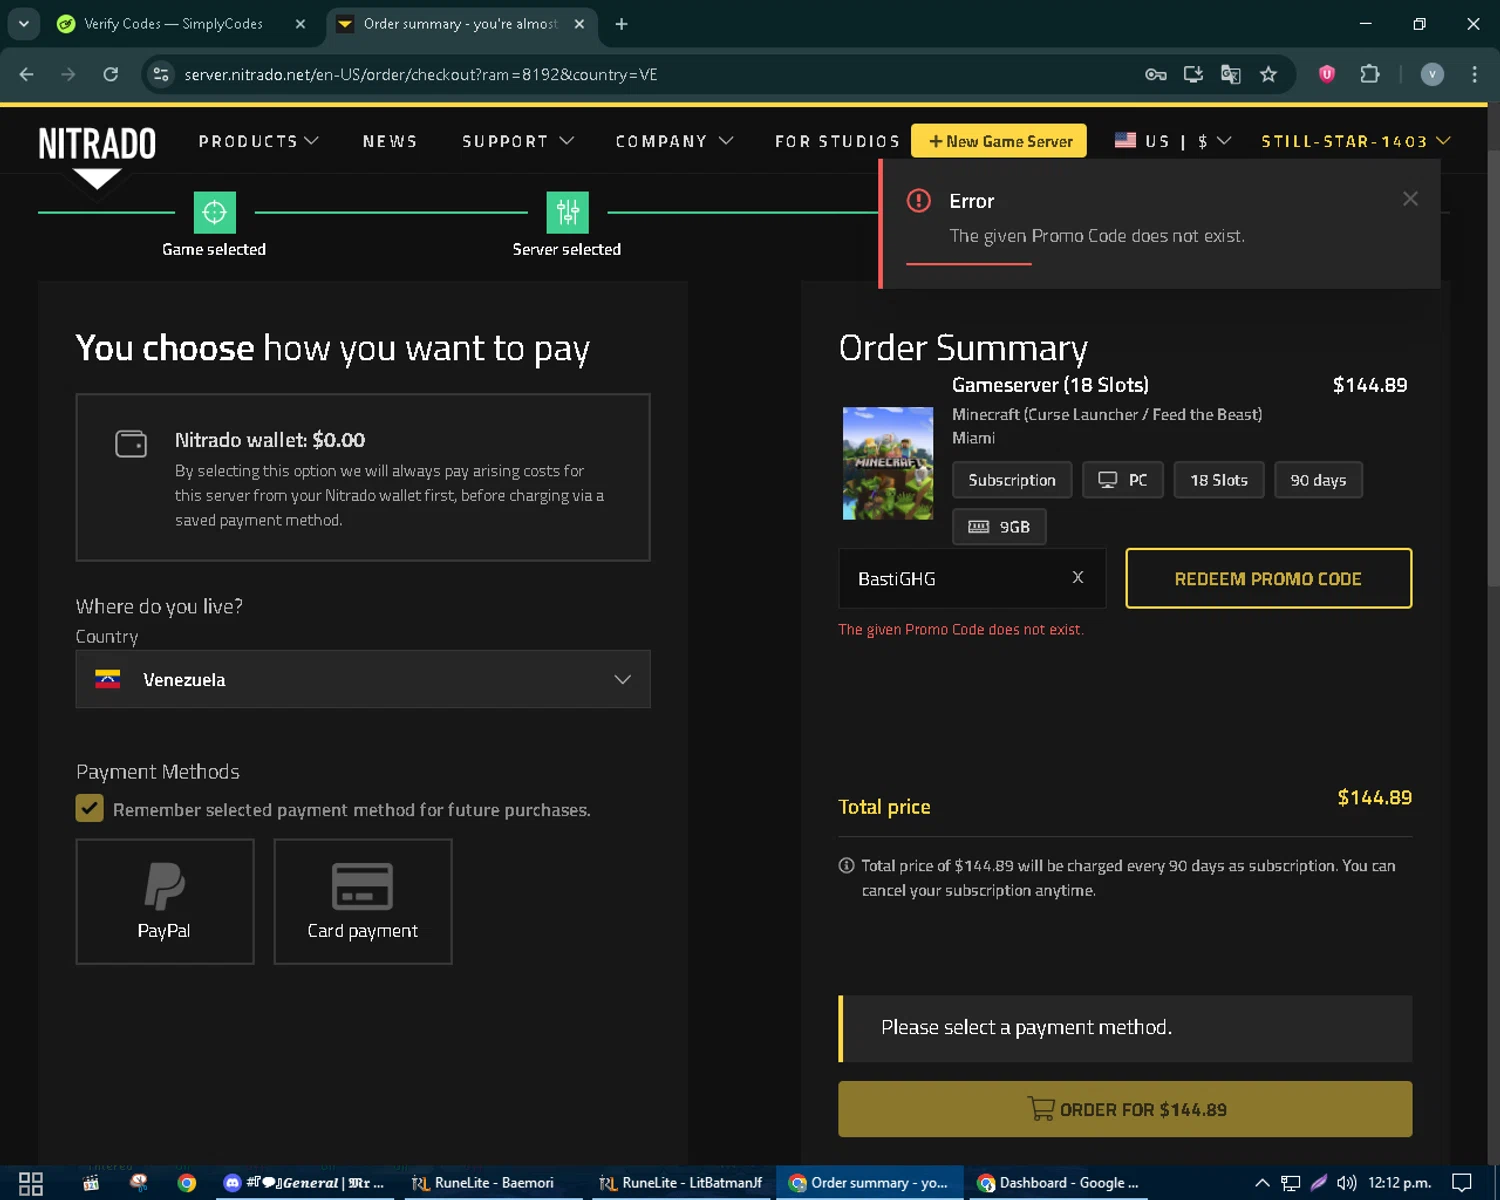
Task: Open the Chrome profile avatar
Action: (1432, 74)
